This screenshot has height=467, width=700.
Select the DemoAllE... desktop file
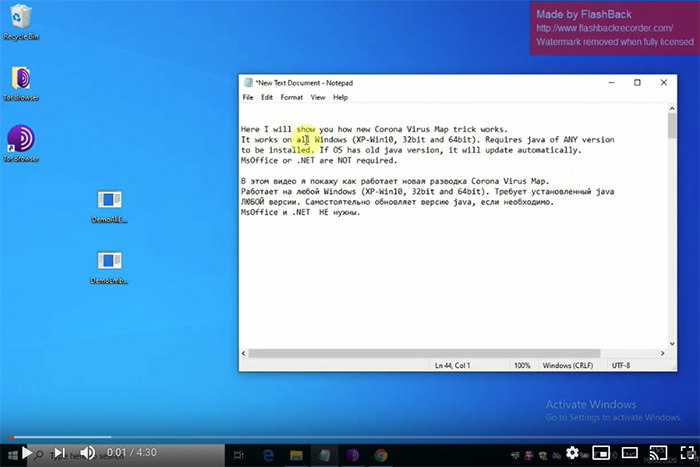point(109,206)
